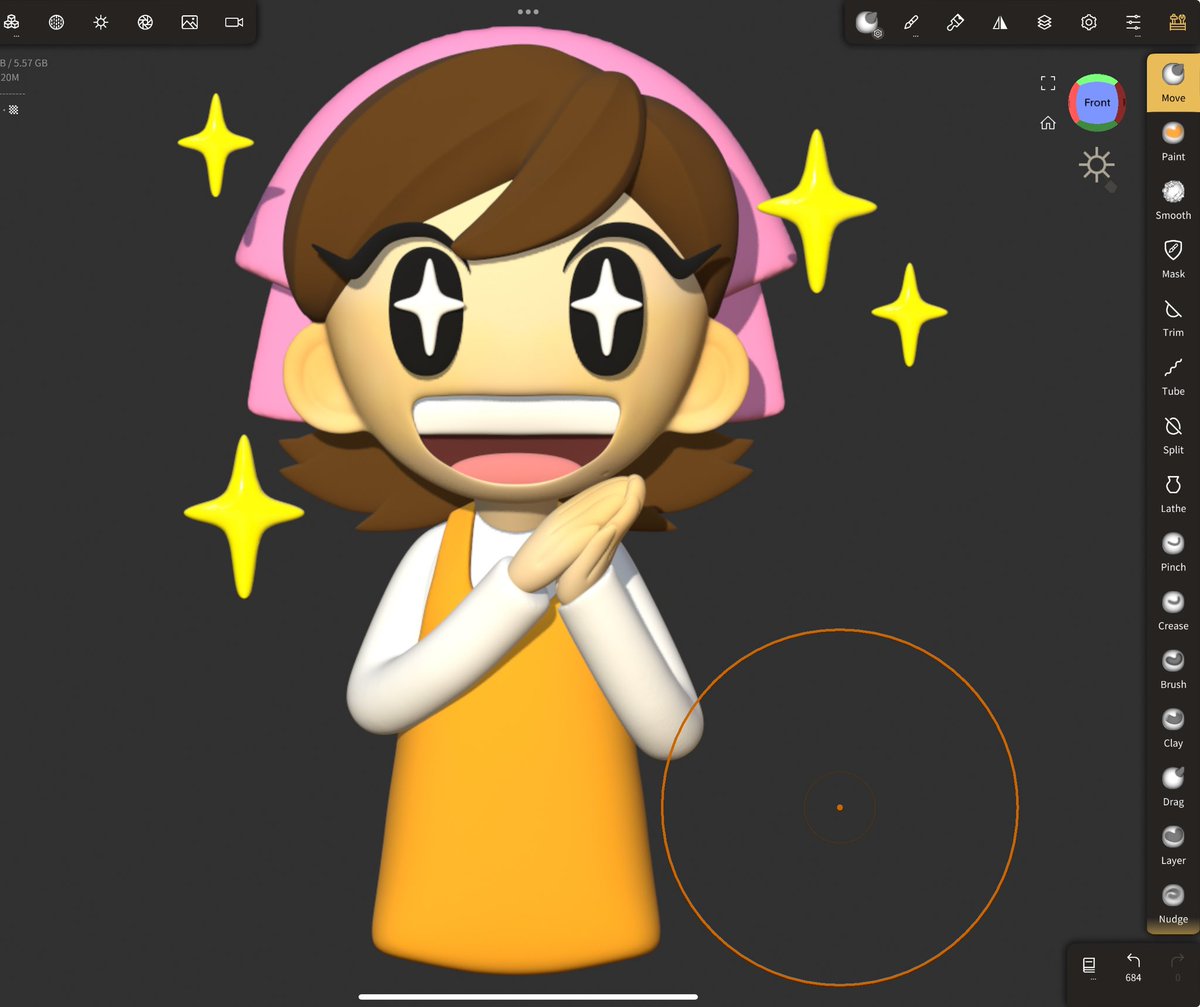Screen dimensions: 1200x1007
Task: Select the Tube tool
Action: click(1173, 376)
